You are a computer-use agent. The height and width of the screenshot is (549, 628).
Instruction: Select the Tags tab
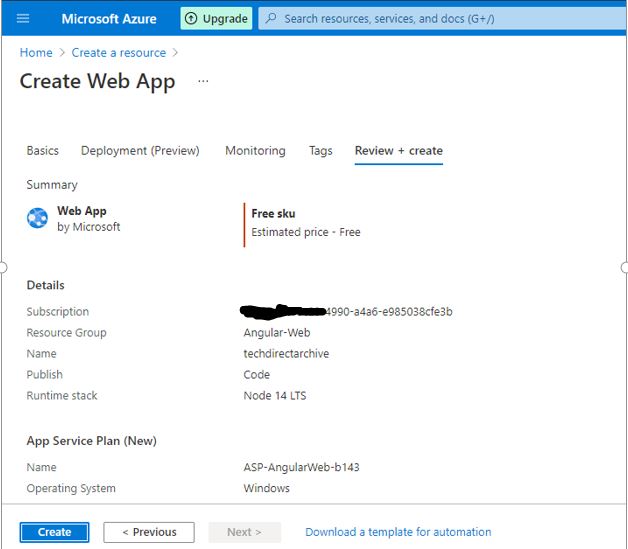click(320, 151)
